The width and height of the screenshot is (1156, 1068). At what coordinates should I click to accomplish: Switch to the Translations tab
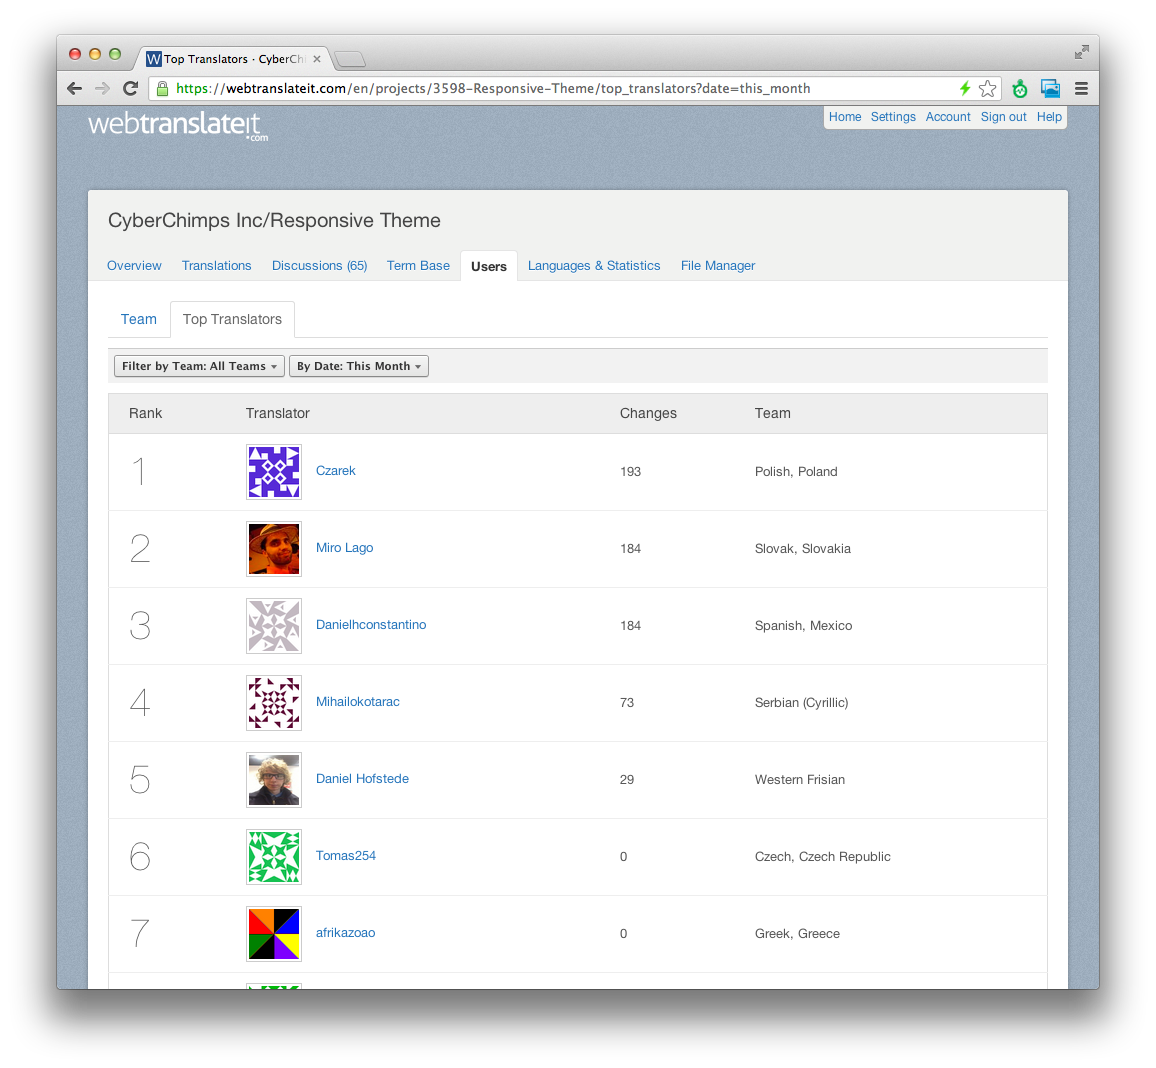(217, 265)
